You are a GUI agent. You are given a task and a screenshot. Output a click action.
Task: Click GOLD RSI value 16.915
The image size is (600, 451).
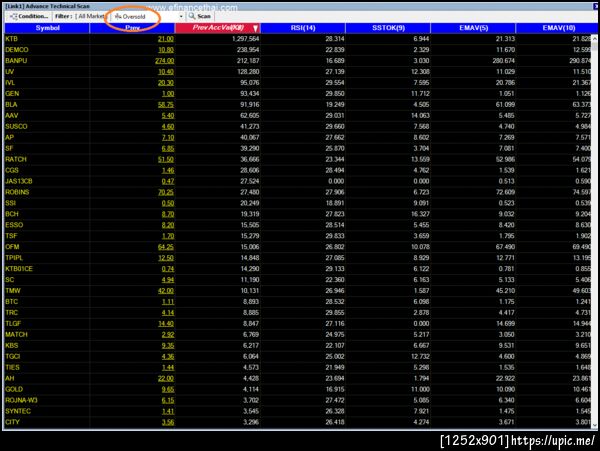point(335,389)
